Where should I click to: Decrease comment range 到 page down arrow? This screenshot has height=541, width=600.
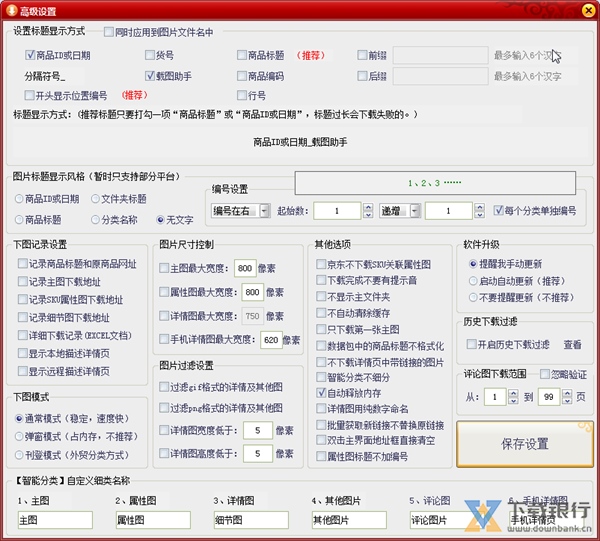click(x=567, y=401)
